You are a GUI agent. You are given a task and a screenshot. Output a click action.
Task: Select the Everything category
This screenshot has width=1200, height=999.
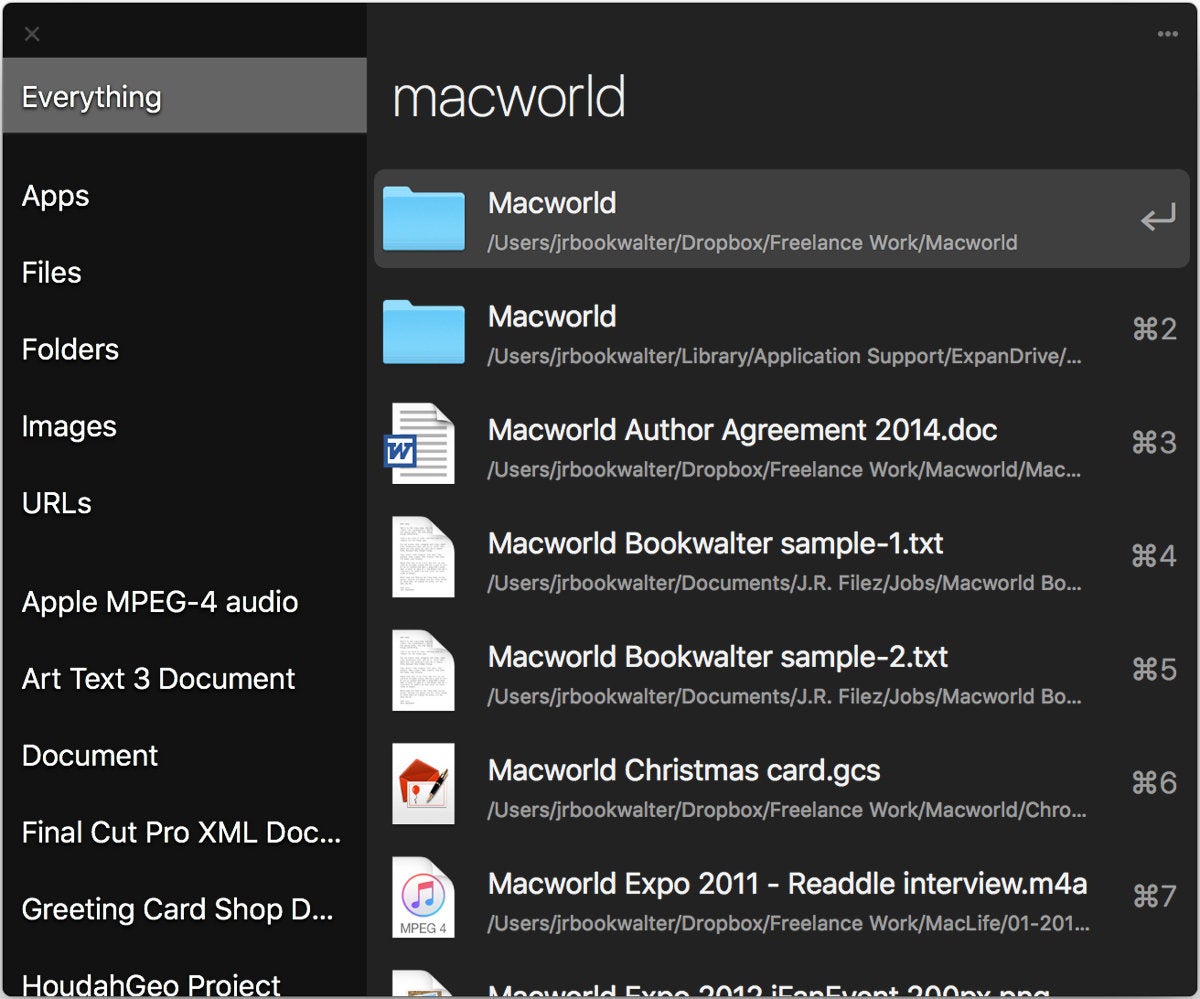184,96
